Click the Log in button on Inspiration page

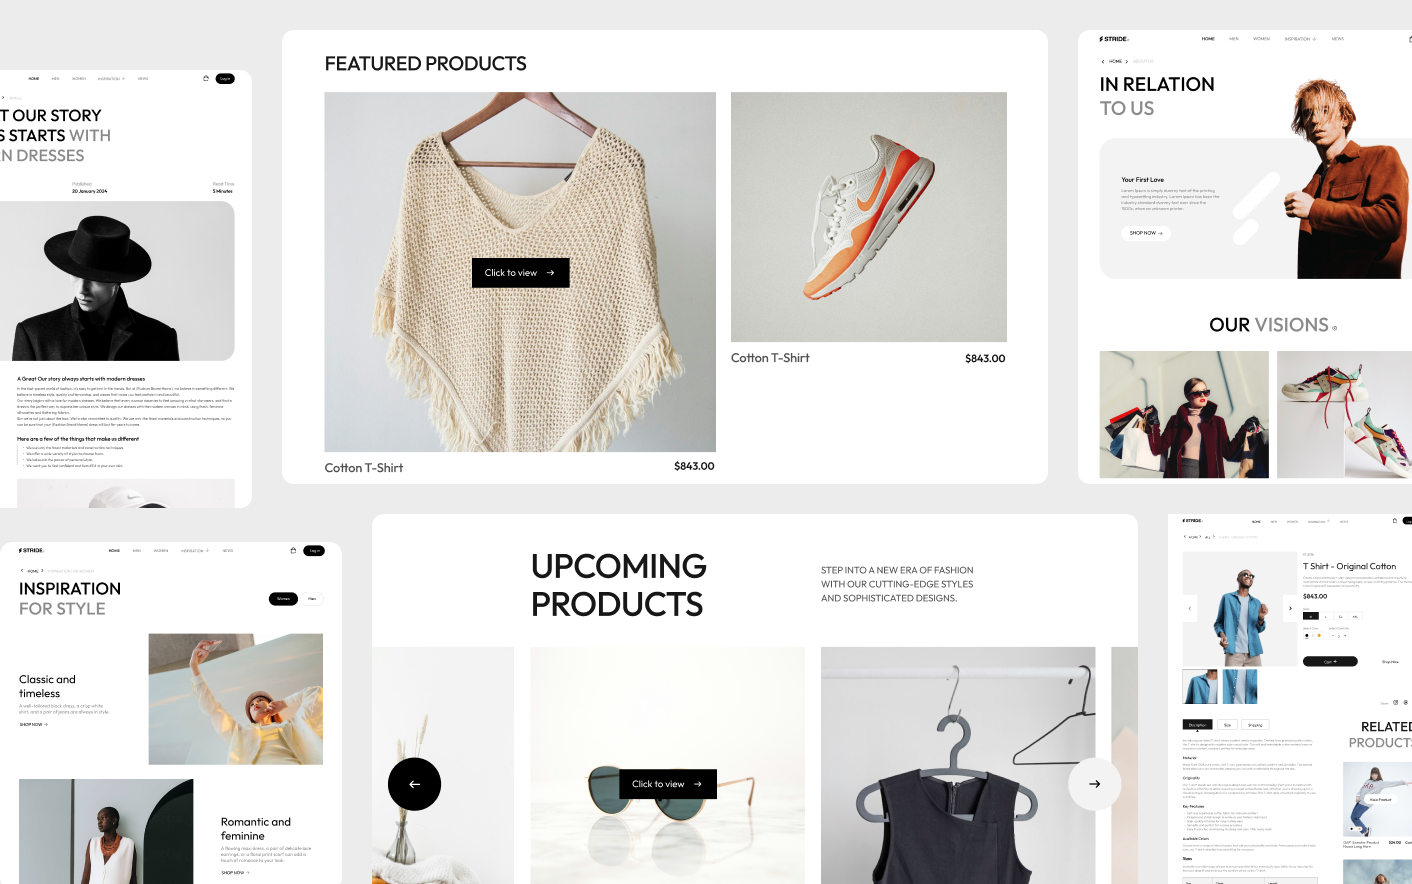(314, 550)
